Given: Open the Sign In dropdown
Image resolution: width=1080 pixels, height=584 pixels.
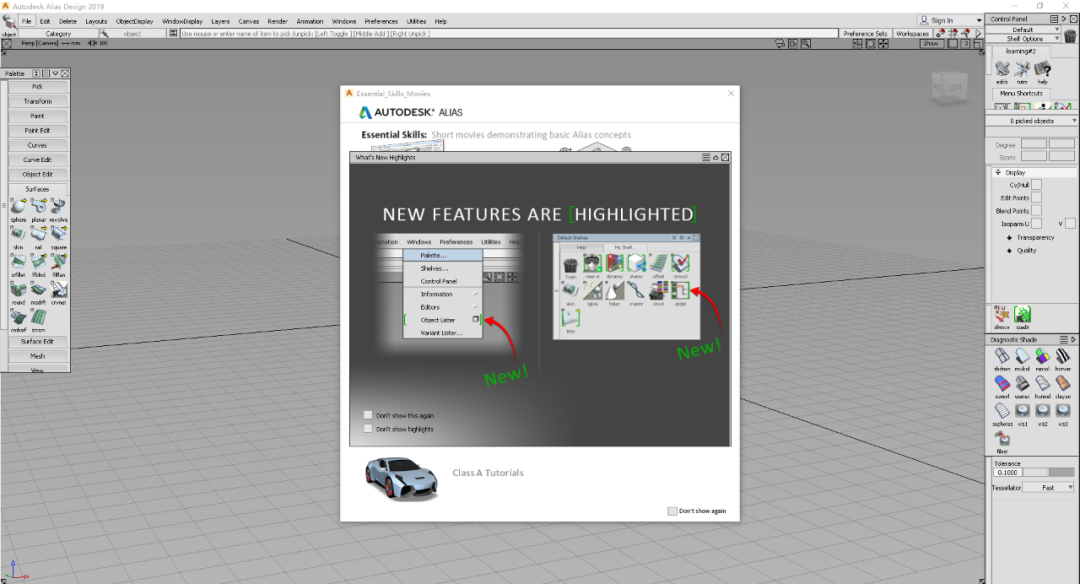Looking at the screenshot, I should coord(951,20).
